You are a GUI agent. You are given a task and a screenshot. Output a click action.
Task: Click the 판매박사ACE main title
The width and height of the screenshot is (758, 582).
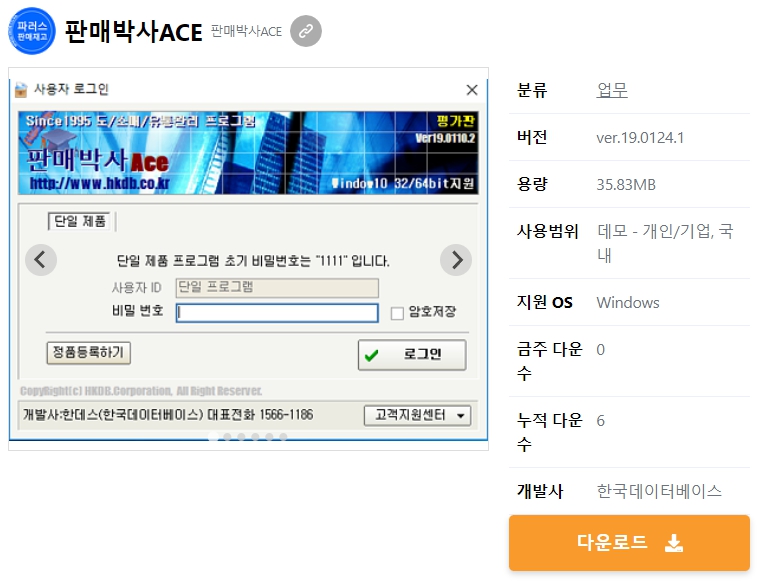133,32
